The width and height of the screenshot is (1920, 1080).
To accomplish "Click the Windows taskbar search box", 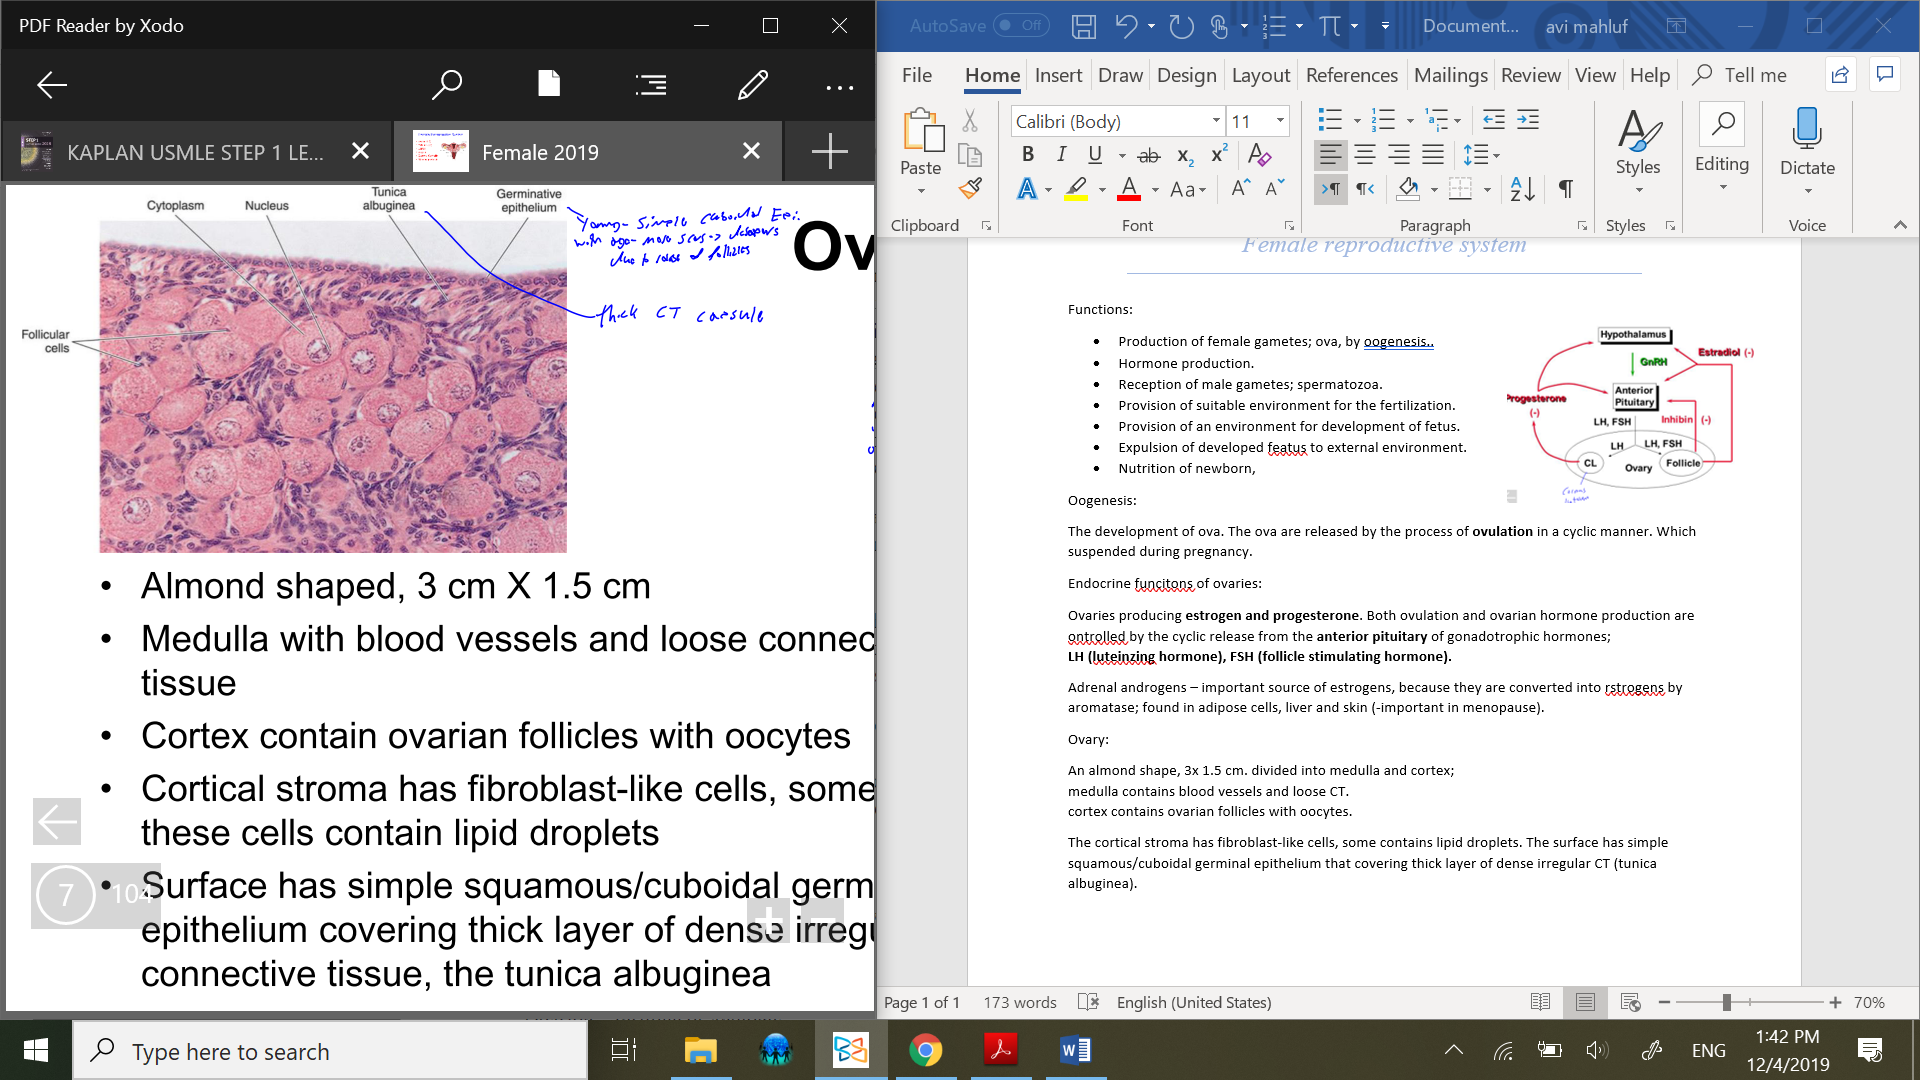I will (x=330, y=1051).
